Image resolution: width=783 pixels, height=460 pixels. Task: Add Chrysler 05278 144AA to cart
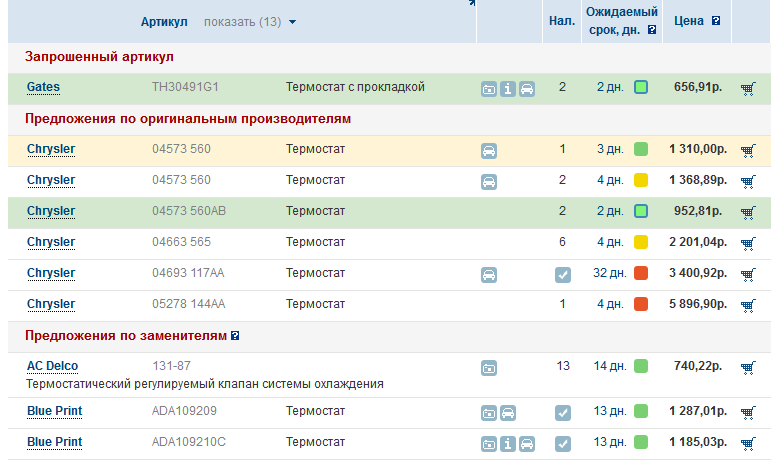coord(748,306)
